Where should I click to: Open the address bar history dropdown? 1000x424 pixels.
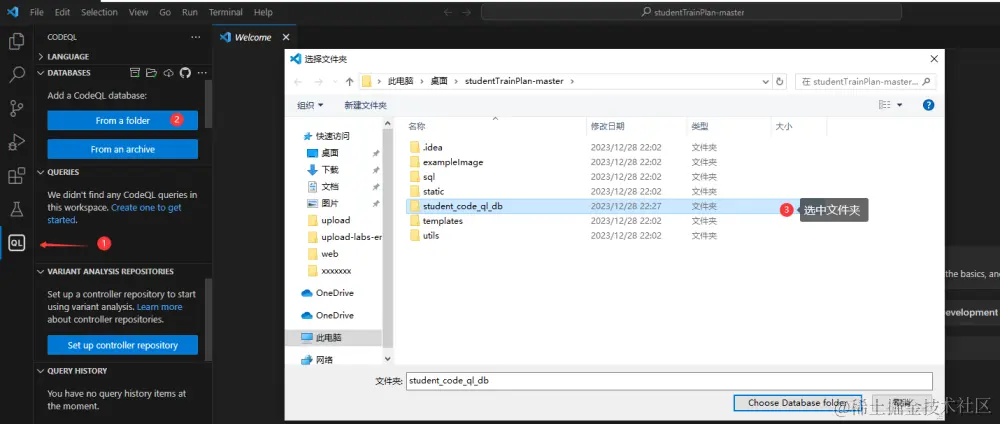[765, 82]
